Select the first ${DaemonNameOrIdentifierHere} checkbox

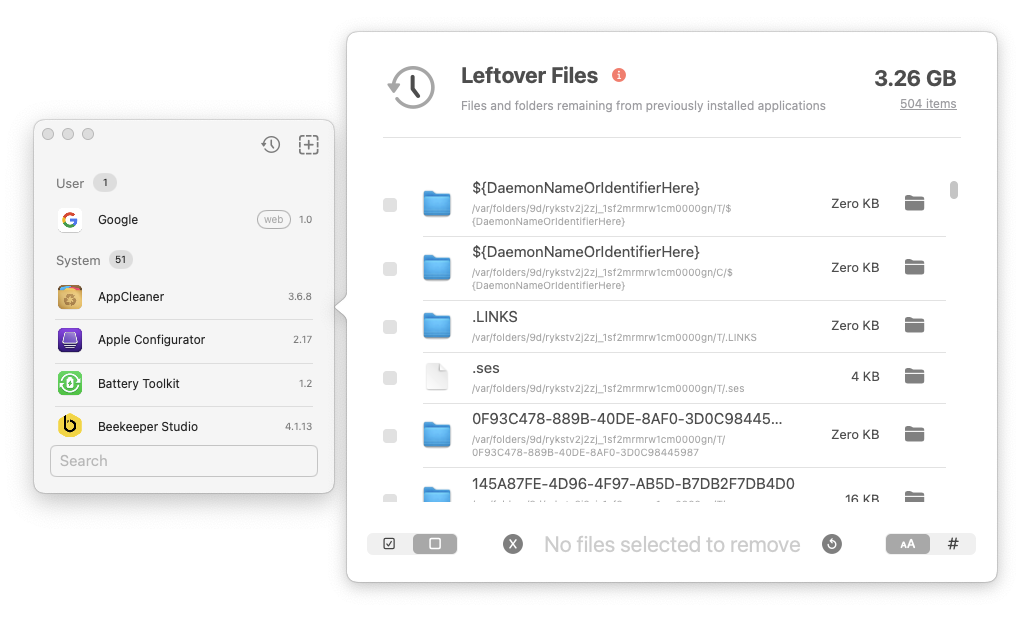(390, 205)
